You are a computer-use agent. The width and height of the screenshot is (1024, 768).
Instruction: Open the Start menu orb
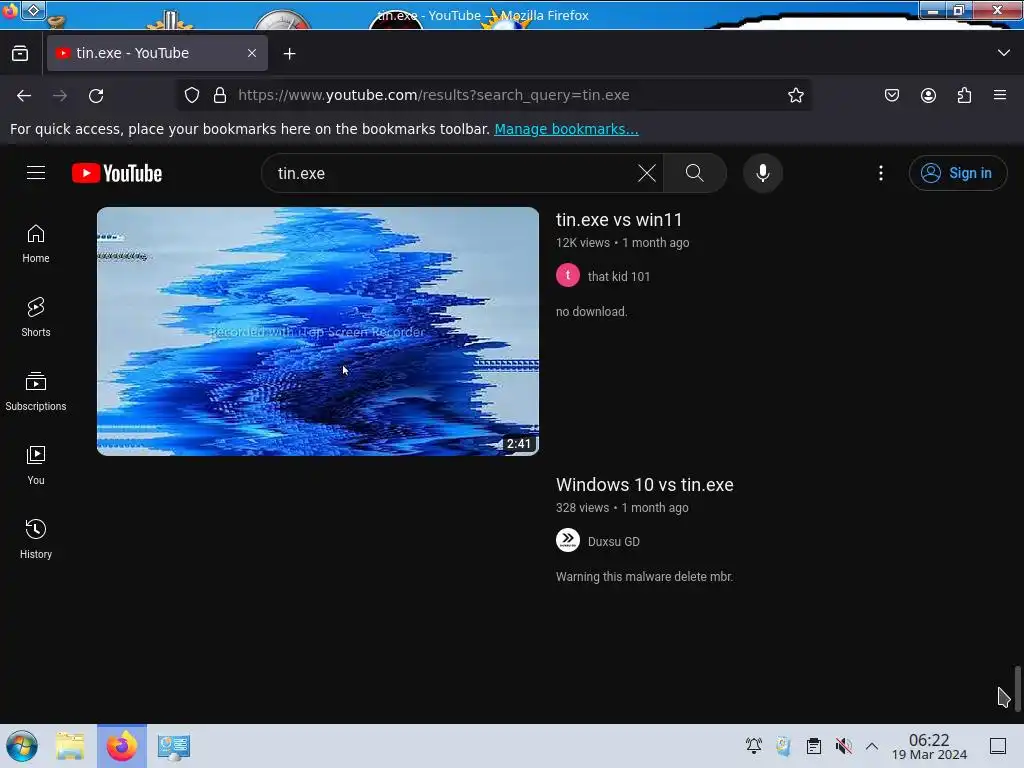point(22,746)
